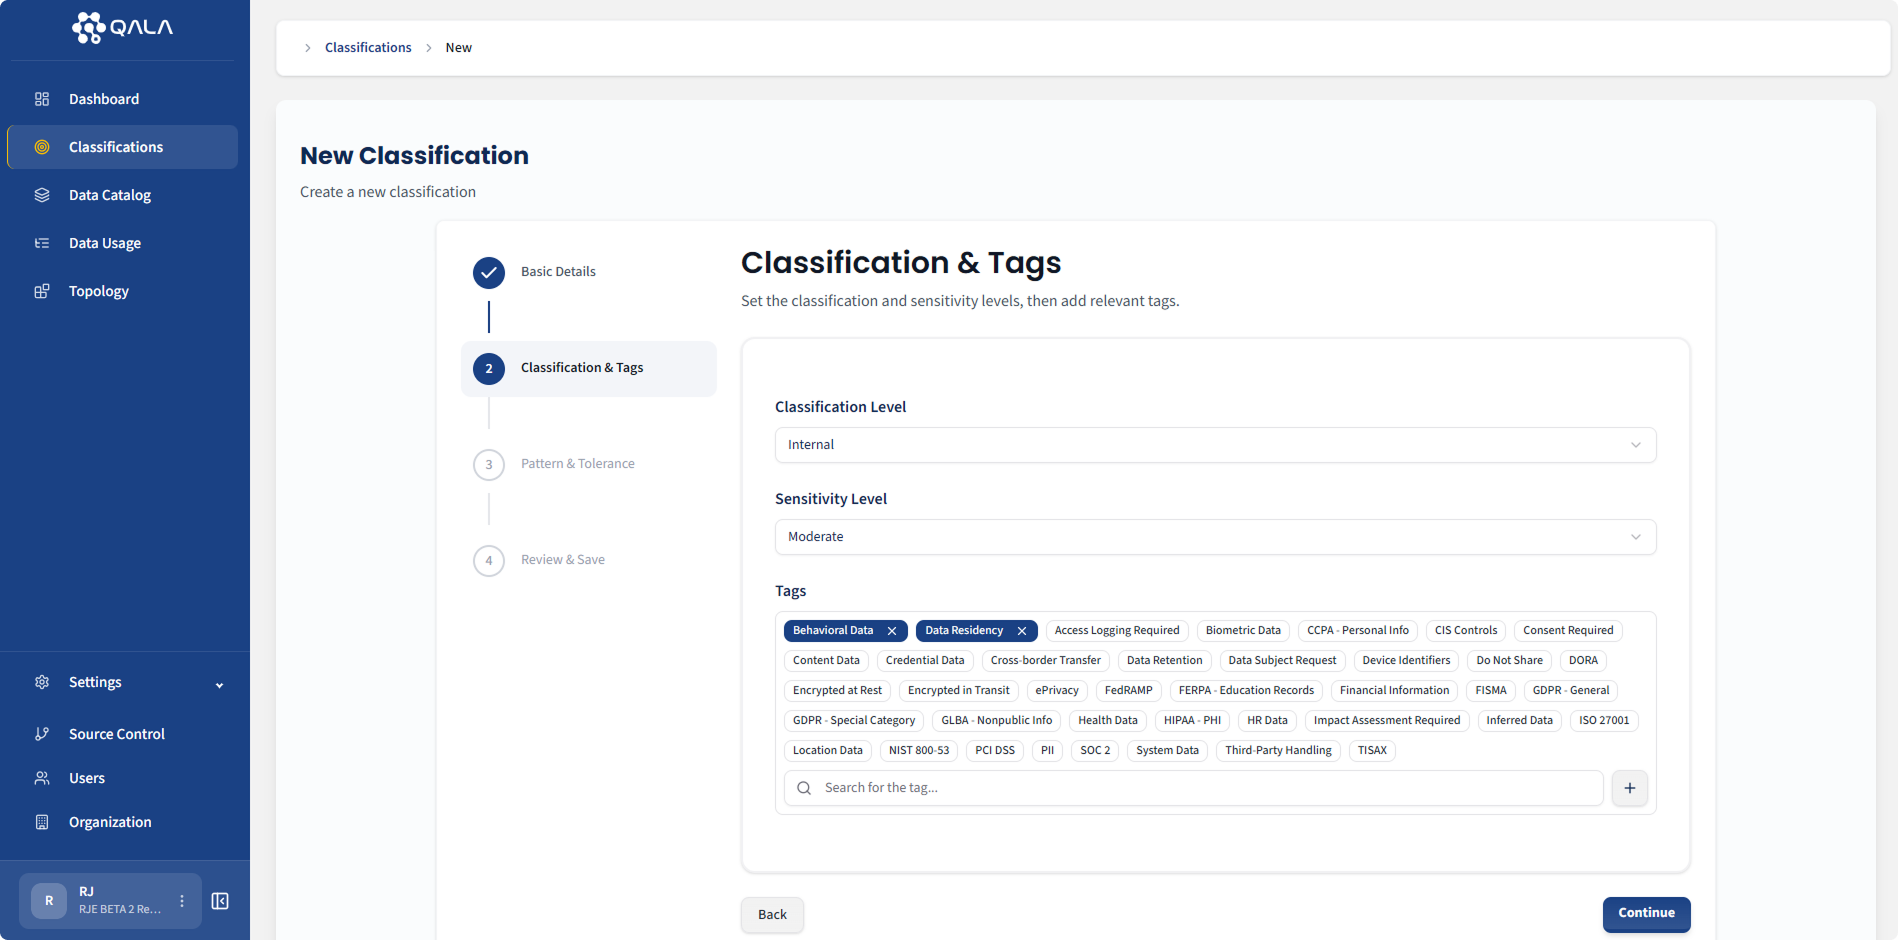Click inside the tag search field

tap(1100, 788)
